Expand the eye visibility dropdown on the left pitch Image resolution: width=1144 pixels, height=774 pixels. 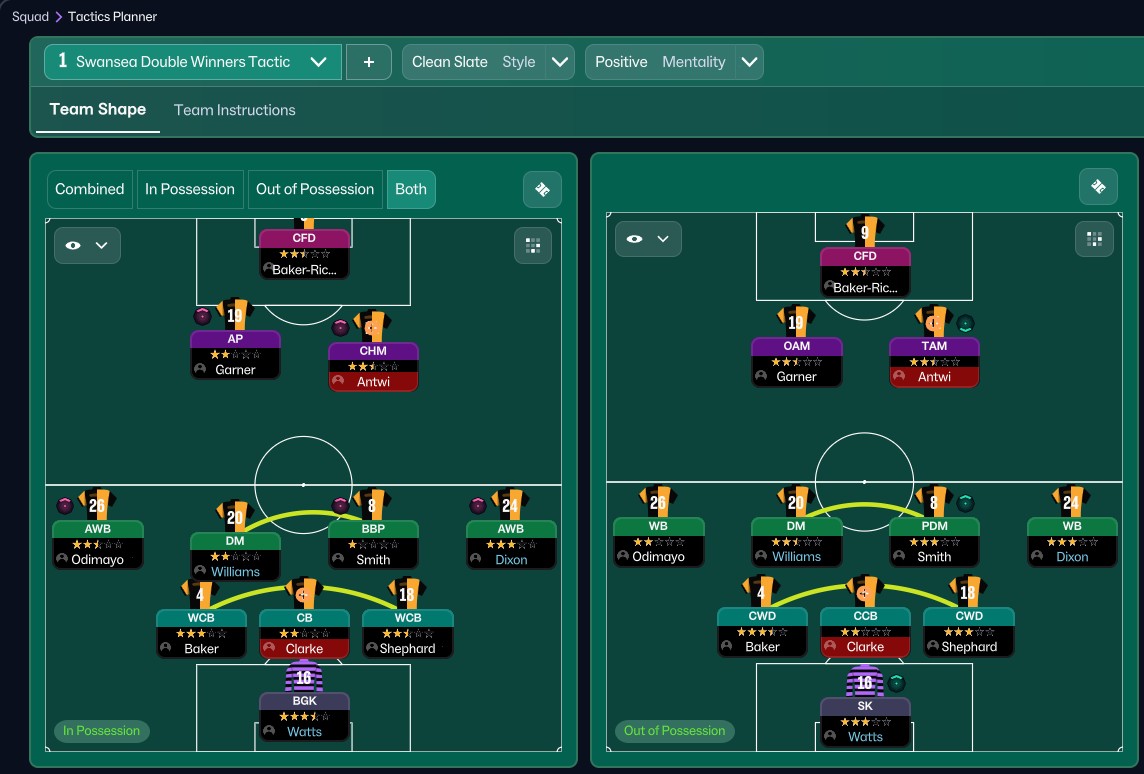click(87, 245)
